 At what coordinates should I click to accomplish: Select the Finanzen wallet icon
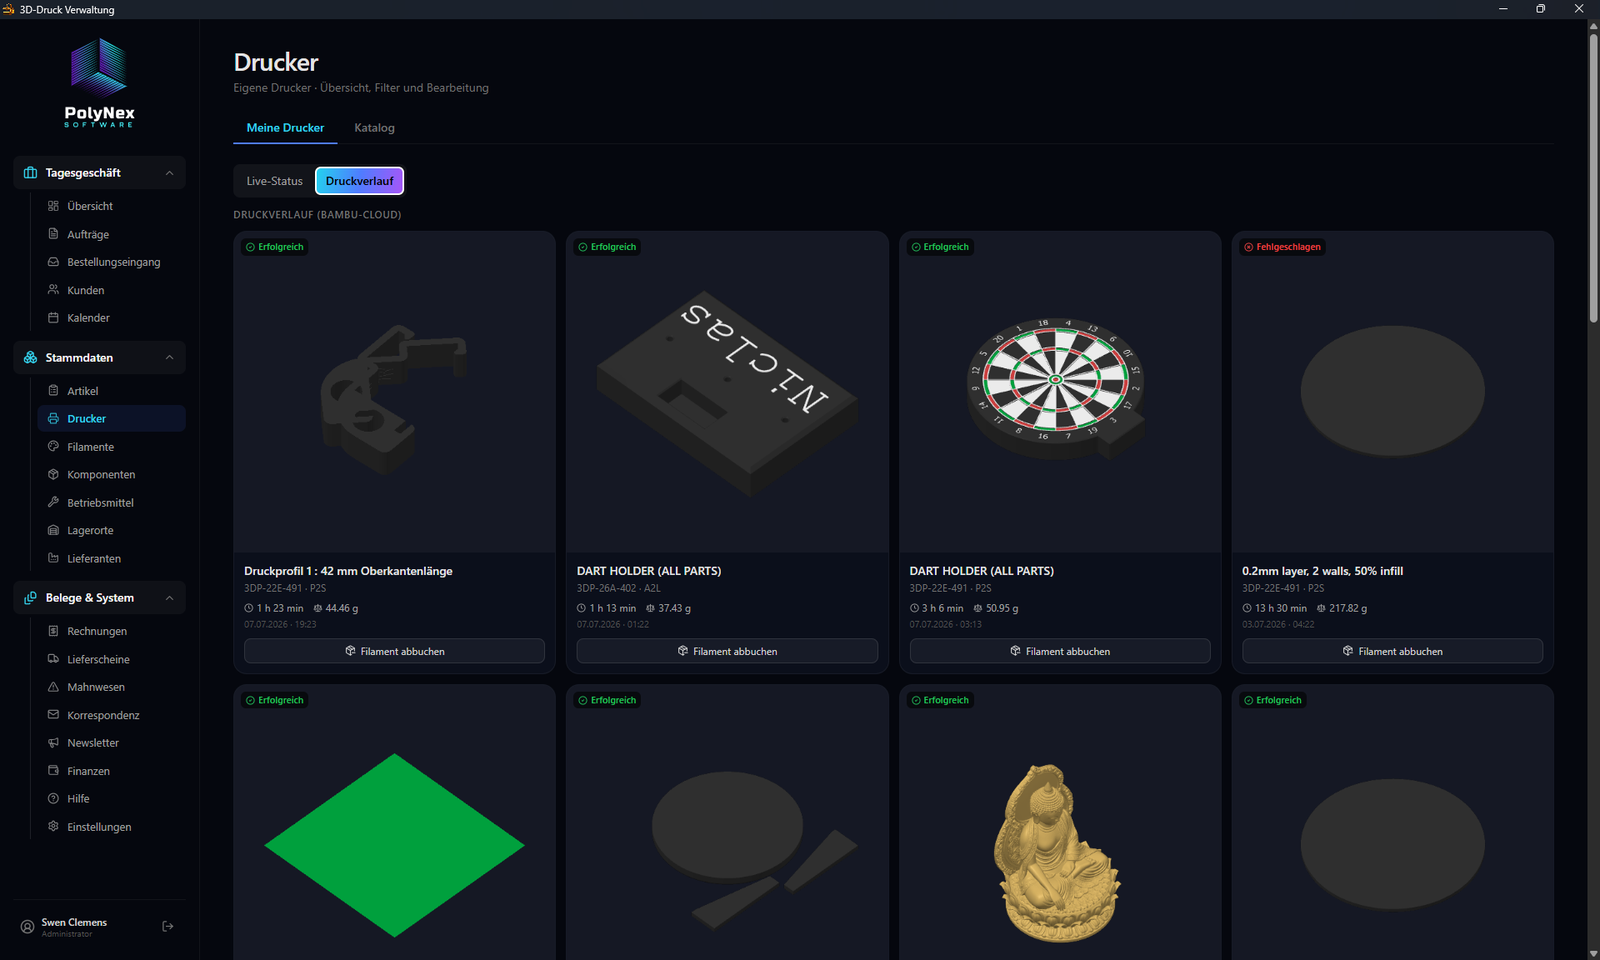click(x=54, y=771)
